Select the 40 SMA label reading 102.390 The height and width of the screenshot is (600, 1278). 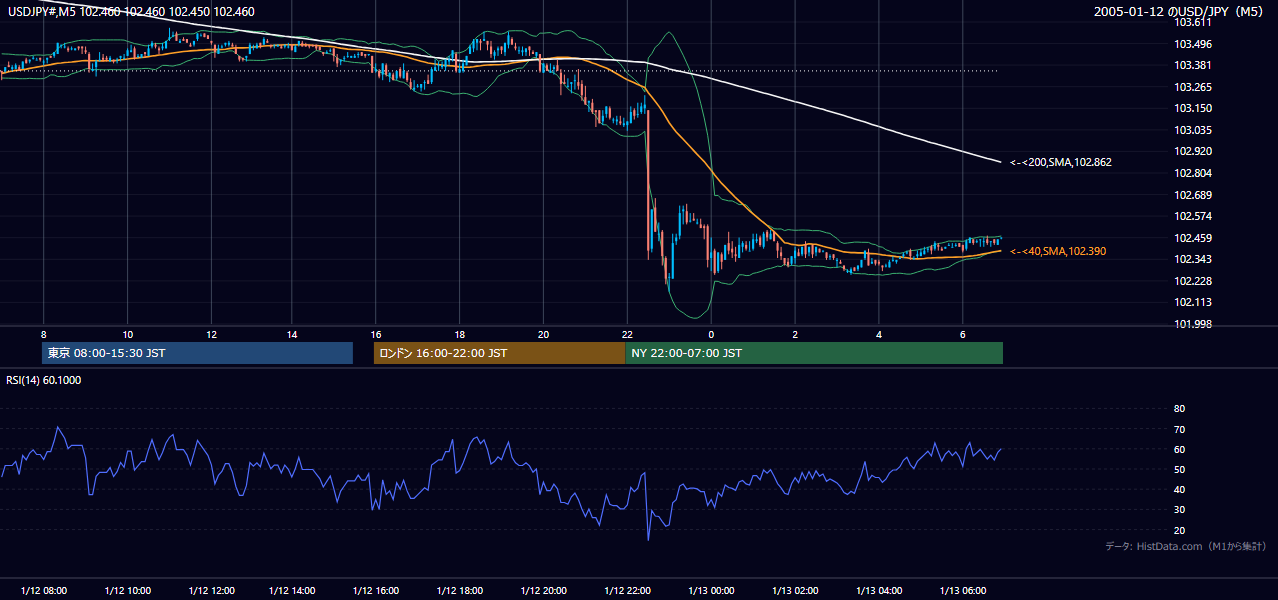(x=1058, y=251)
